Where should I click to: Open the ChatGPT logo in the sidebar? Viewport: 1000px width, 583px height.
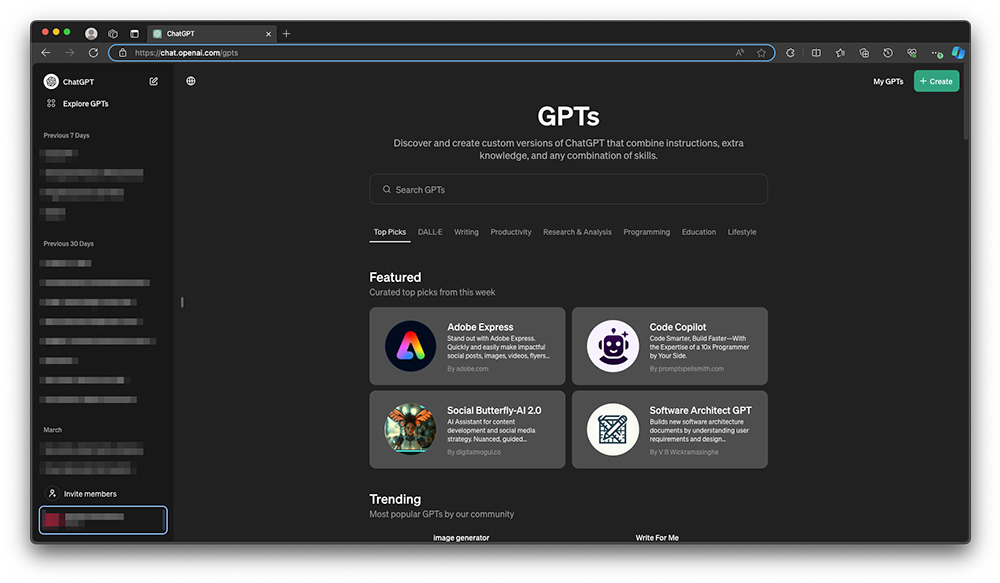click(51, 82)
